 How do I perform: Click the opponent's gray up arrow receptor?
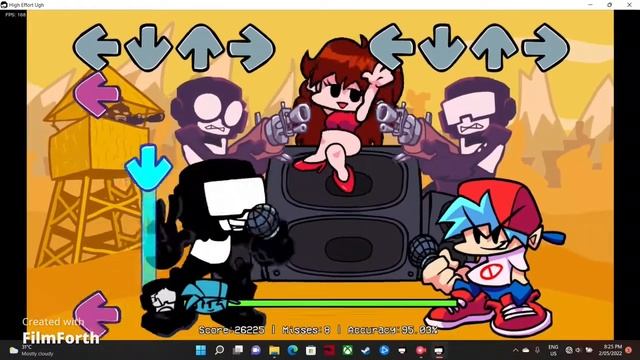click(x=200, y=48)
